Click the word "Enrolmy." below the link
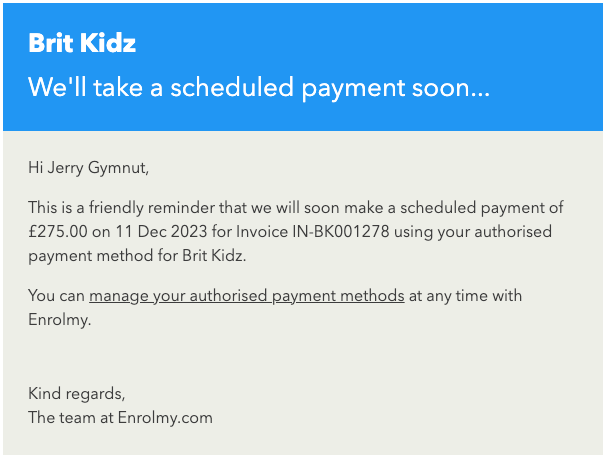 click(x=59, y=320)
